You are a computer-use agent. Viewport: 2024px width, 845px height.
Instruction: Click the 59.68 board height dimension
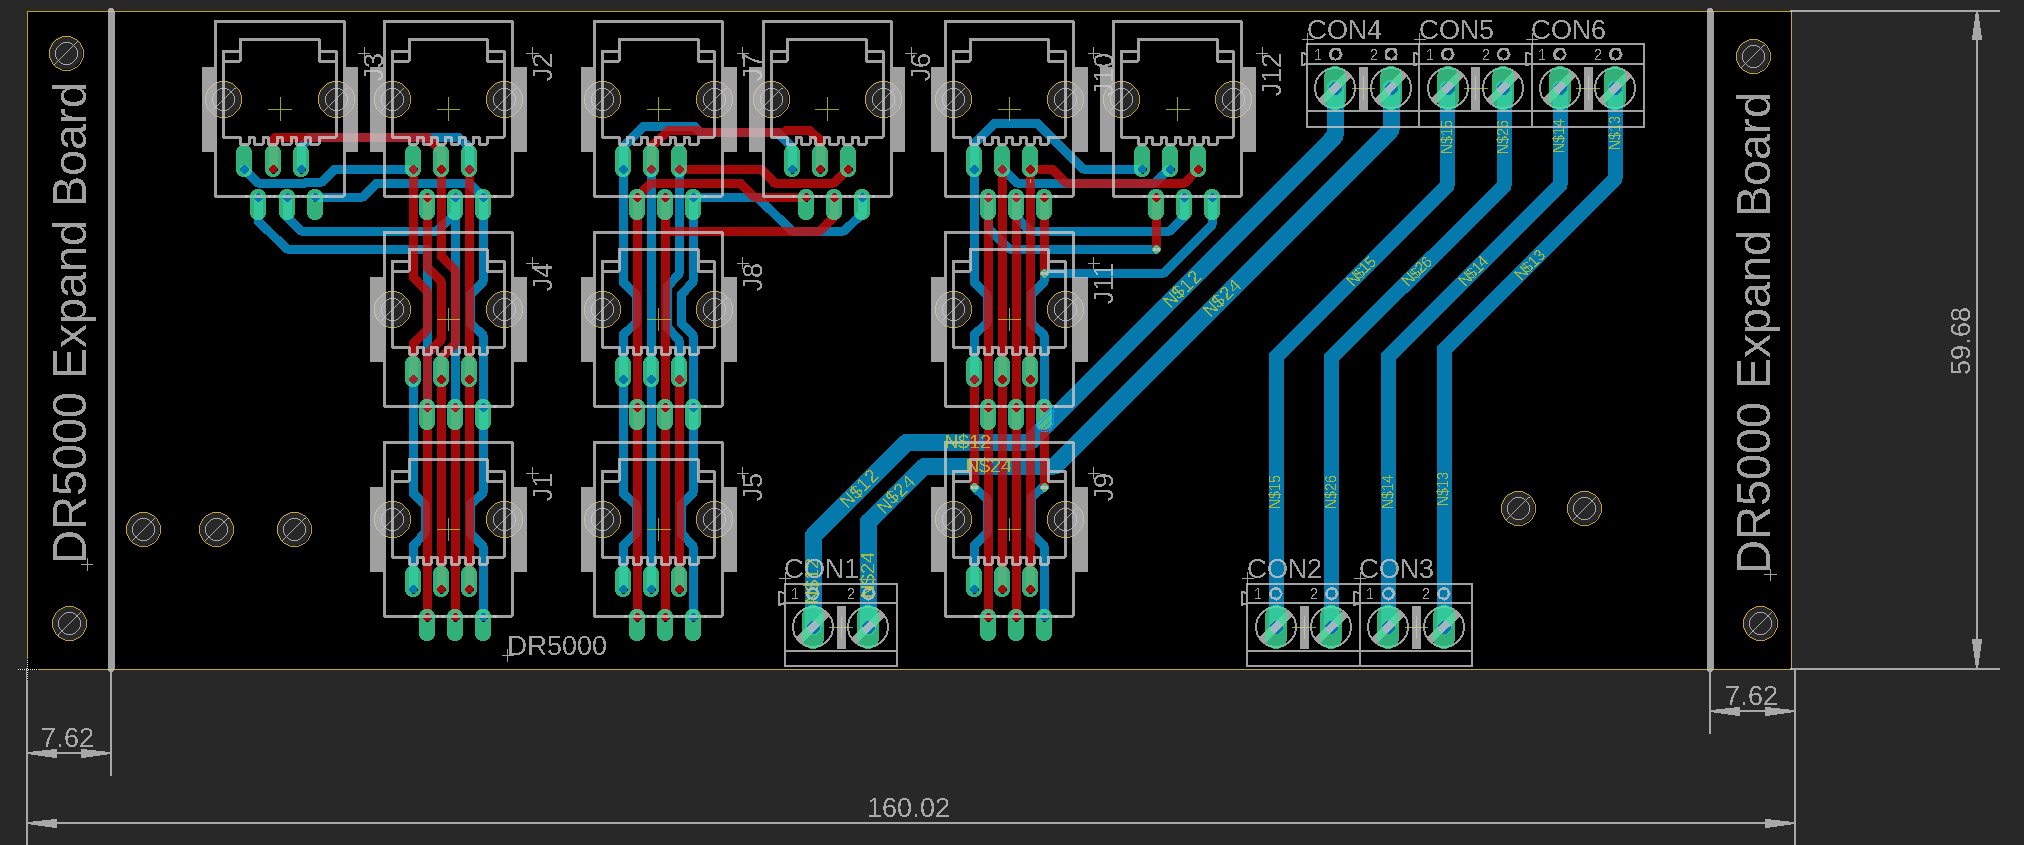click(1961, 341)
